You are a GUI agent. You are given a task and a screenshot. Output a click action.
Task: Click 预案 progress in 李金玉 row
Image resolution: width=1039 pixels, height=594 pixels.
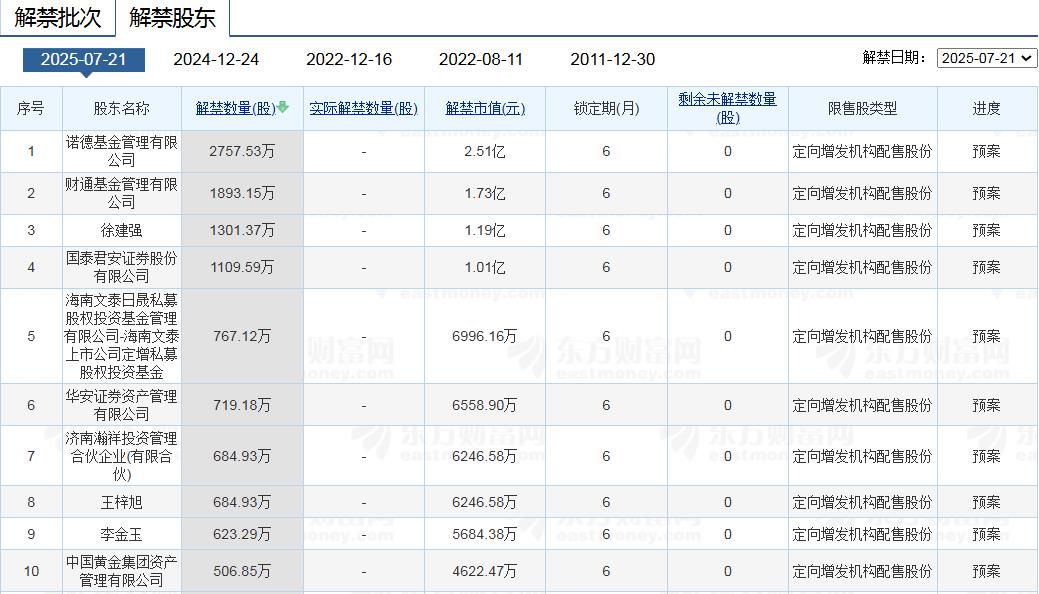(x=987, y=534)
